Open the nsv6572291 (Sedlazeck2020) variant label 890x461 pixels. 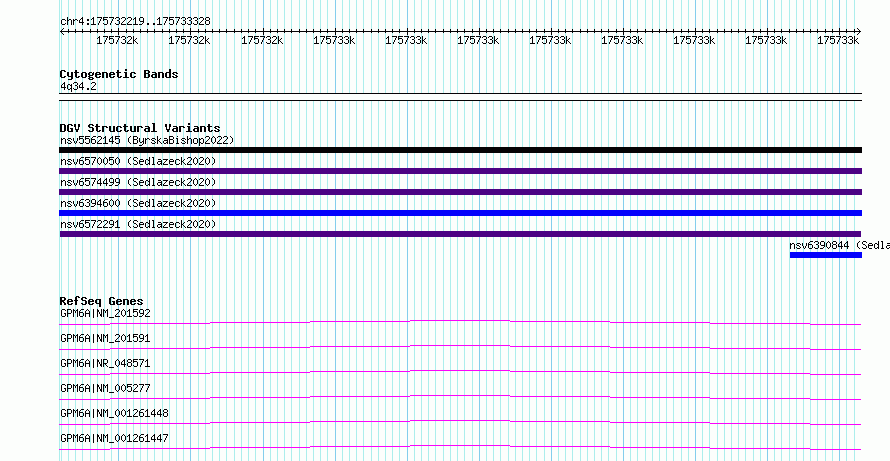coord(138,224)
